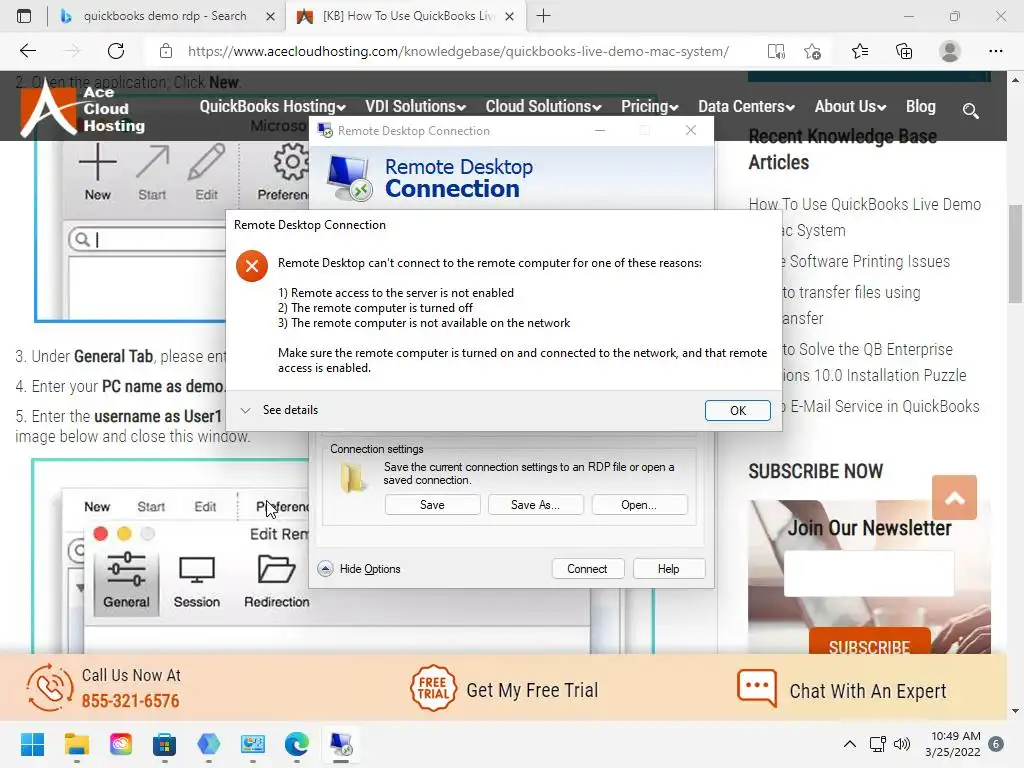Open tab actions menu icon

[x=24, y=16]
